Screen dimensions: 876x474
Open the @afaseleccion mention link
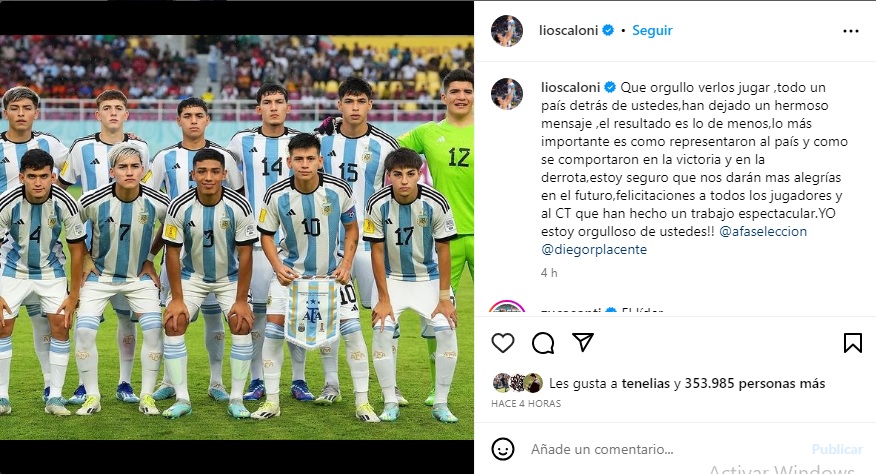tap(763, 231)
